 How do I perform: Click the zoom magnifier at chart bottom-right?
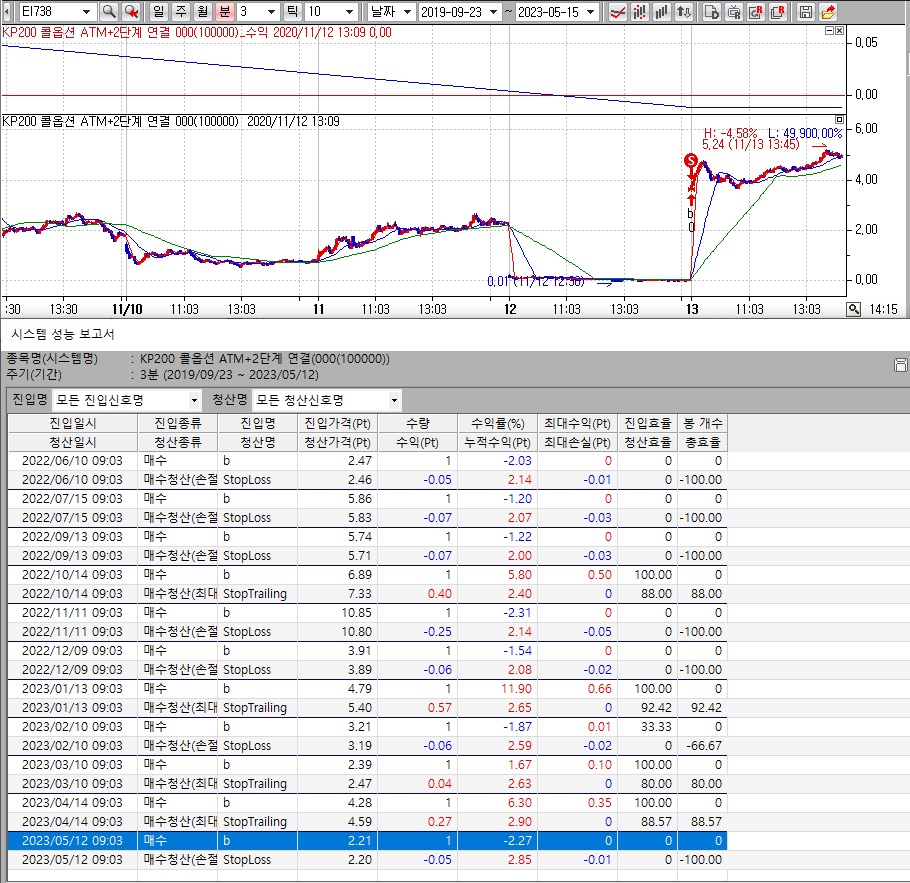coord(853,309)
